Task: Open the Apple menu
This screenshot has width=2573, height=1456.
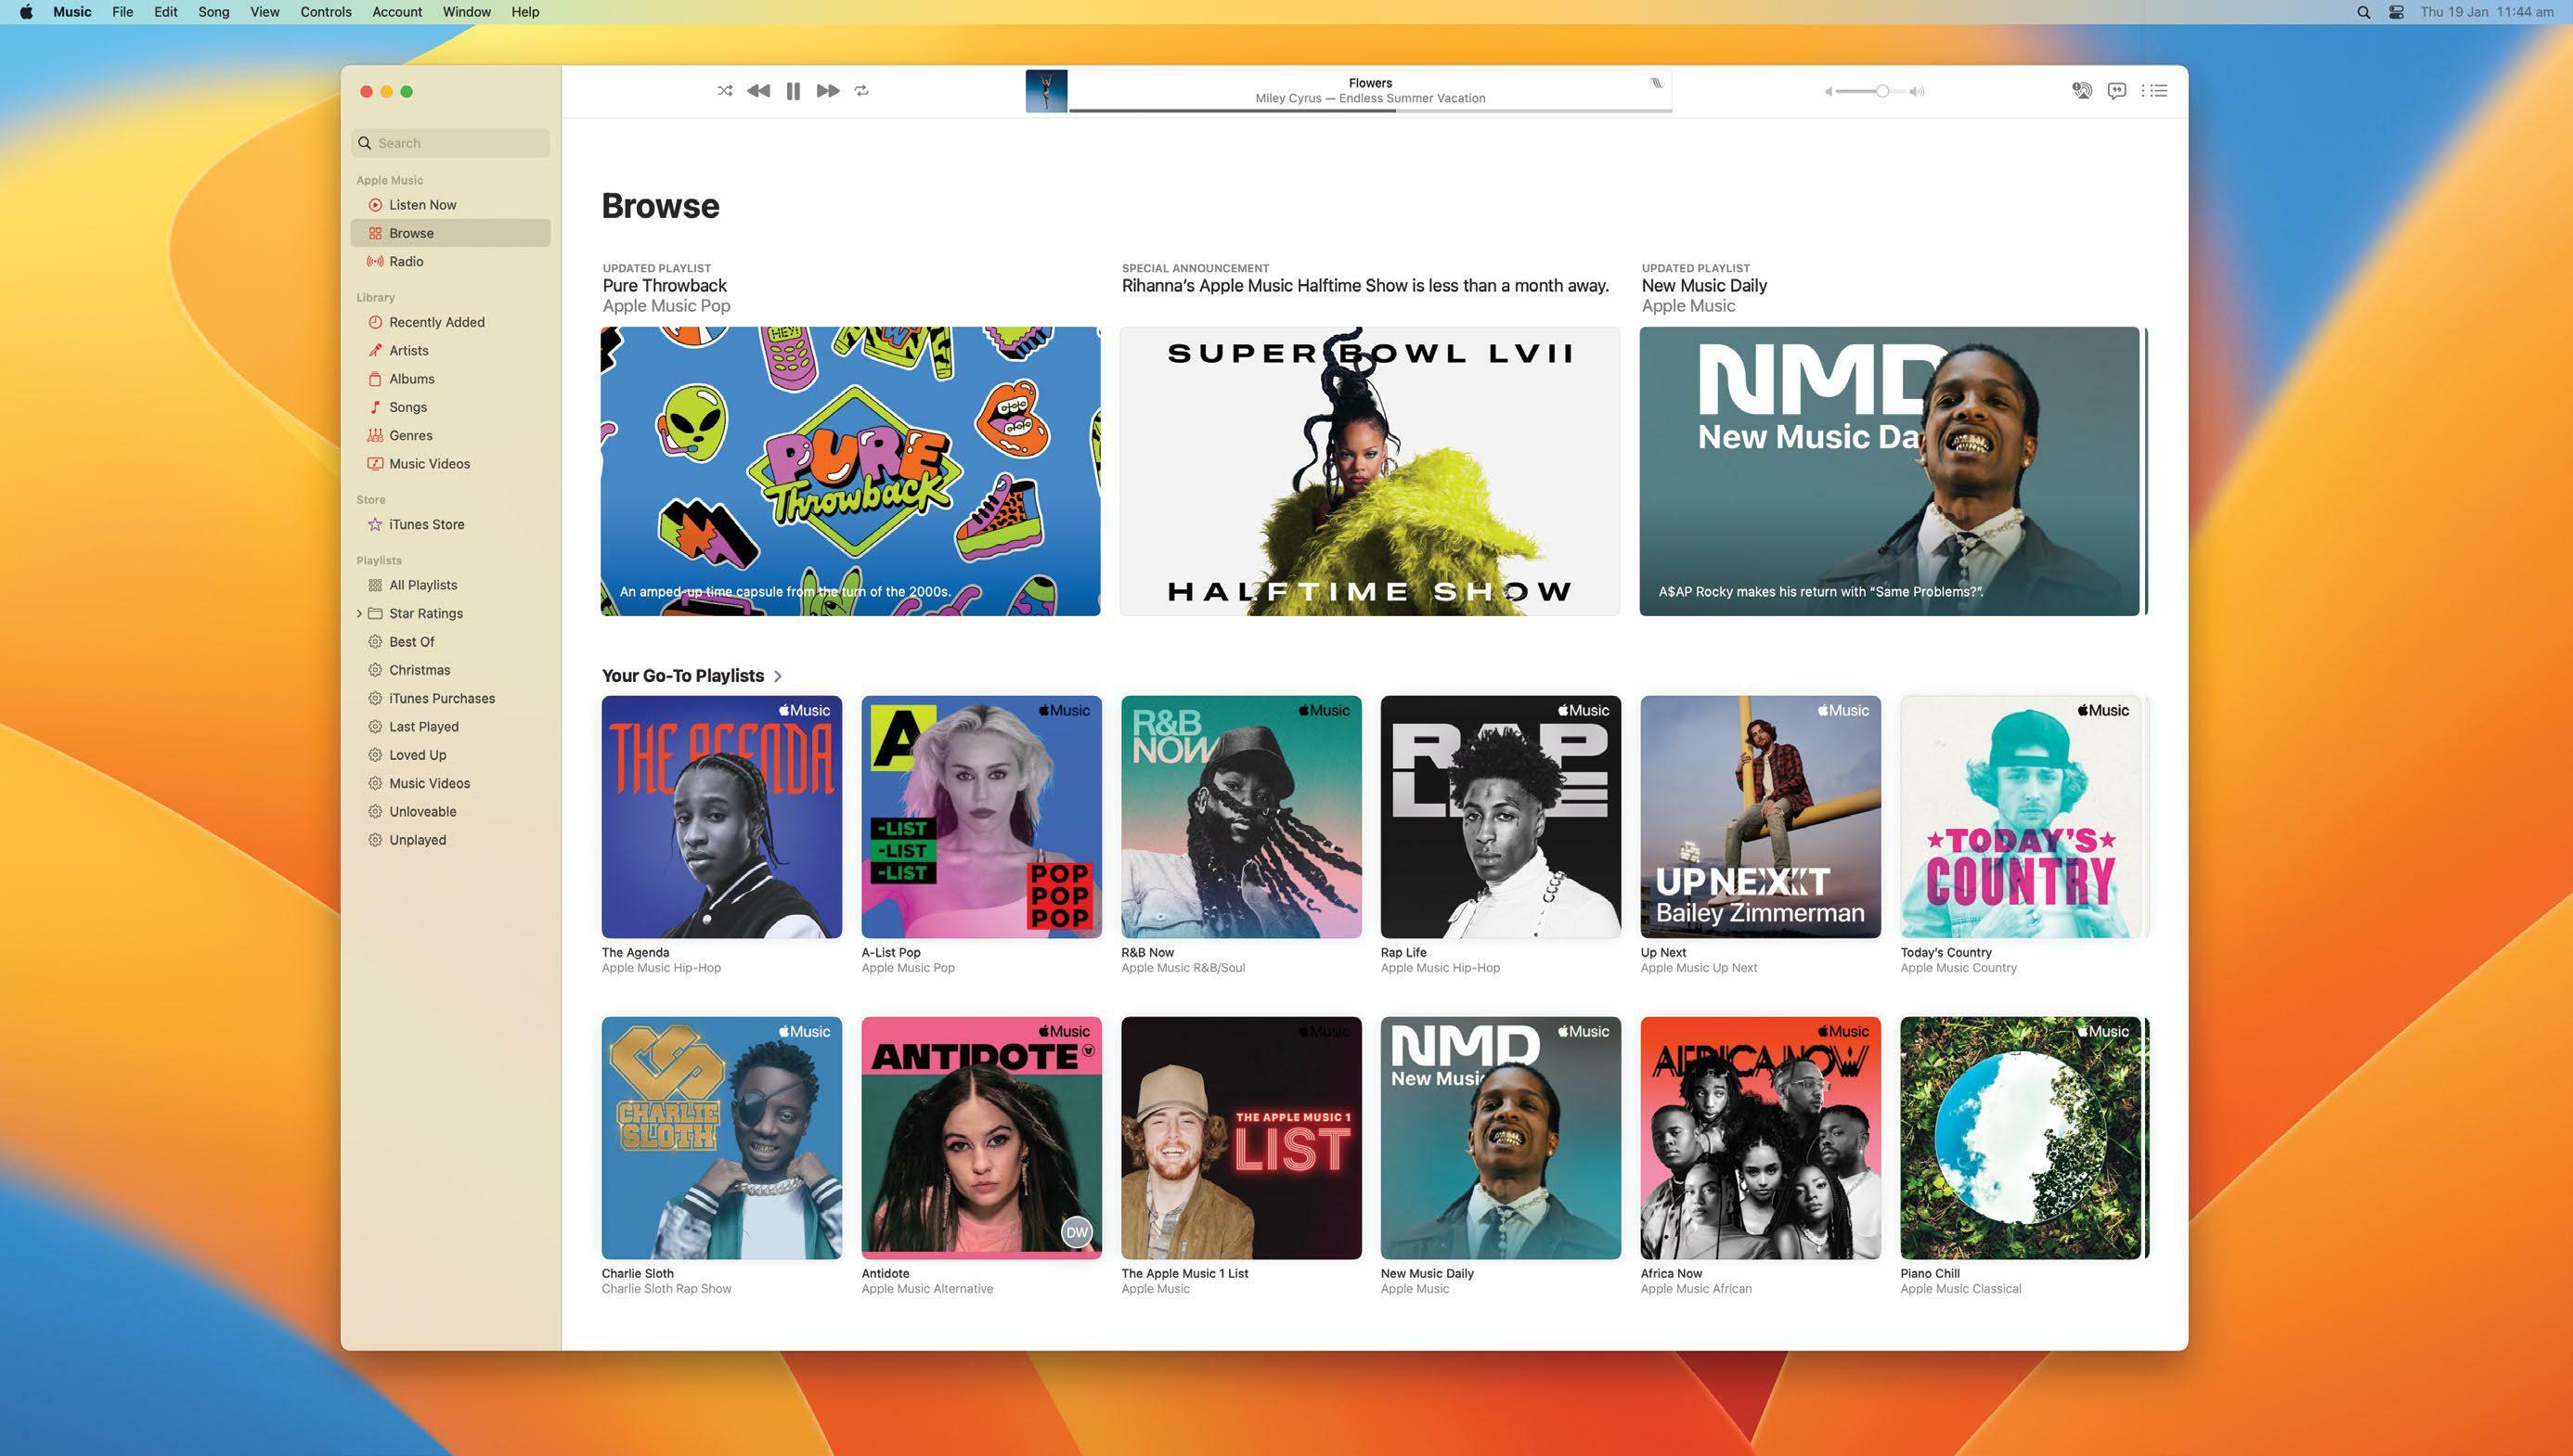Action: (x=26, y=12)
